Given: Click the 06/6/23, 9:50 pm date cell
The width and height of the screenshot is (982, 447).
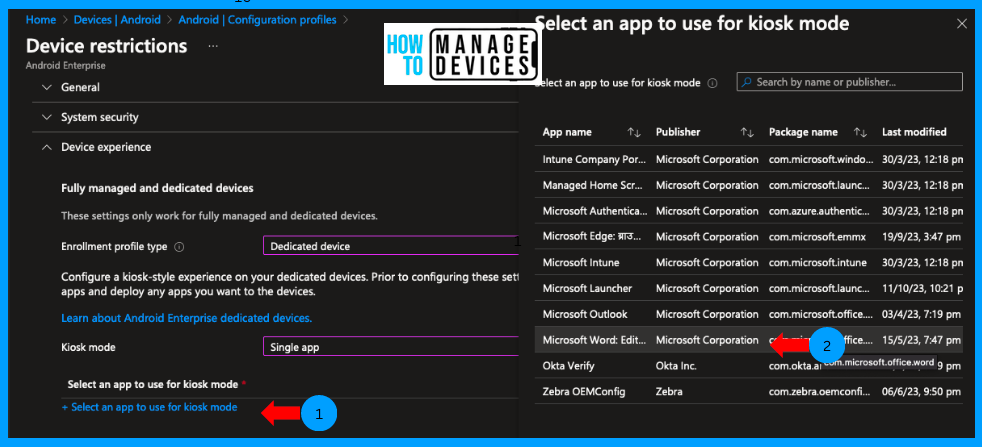Looking at the screenshot, I should (x=921, y=392).
